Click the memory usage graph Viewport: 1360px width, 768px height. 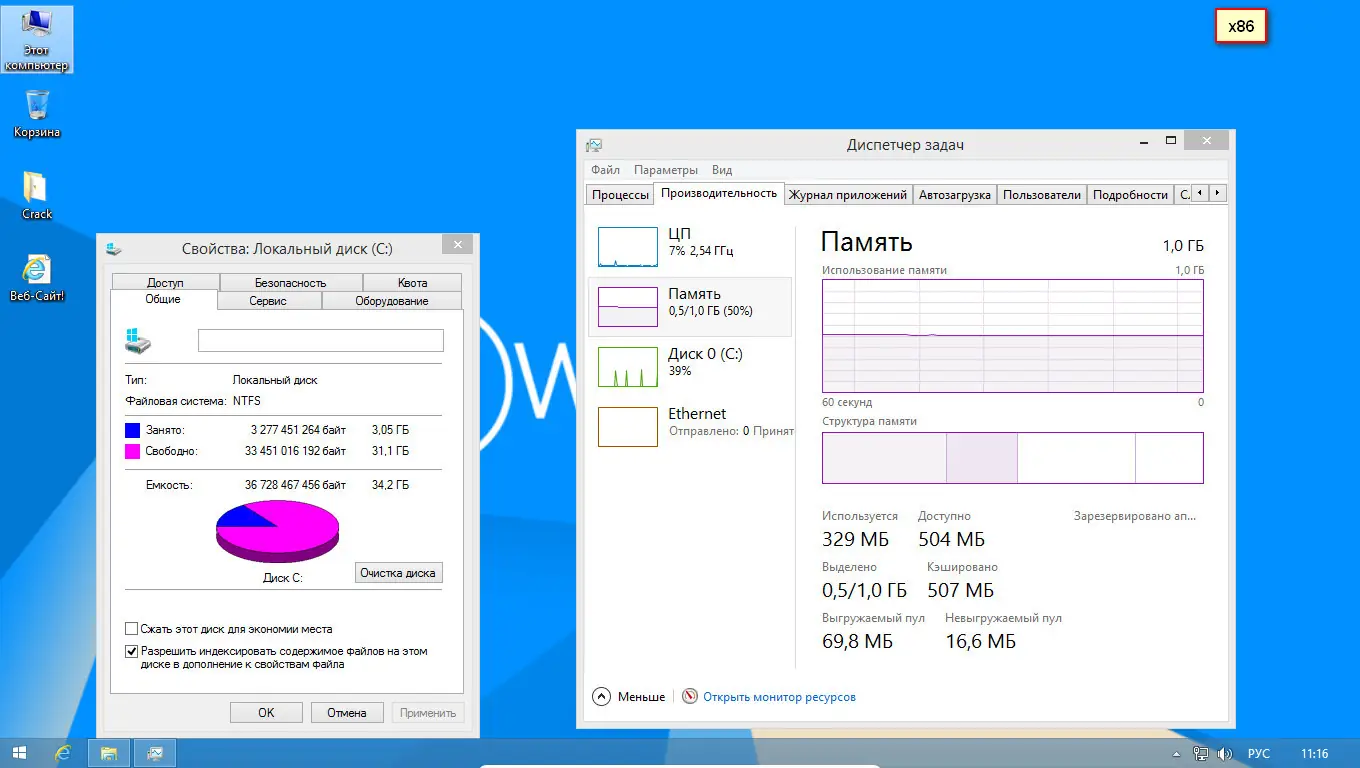click(1012, 336)
